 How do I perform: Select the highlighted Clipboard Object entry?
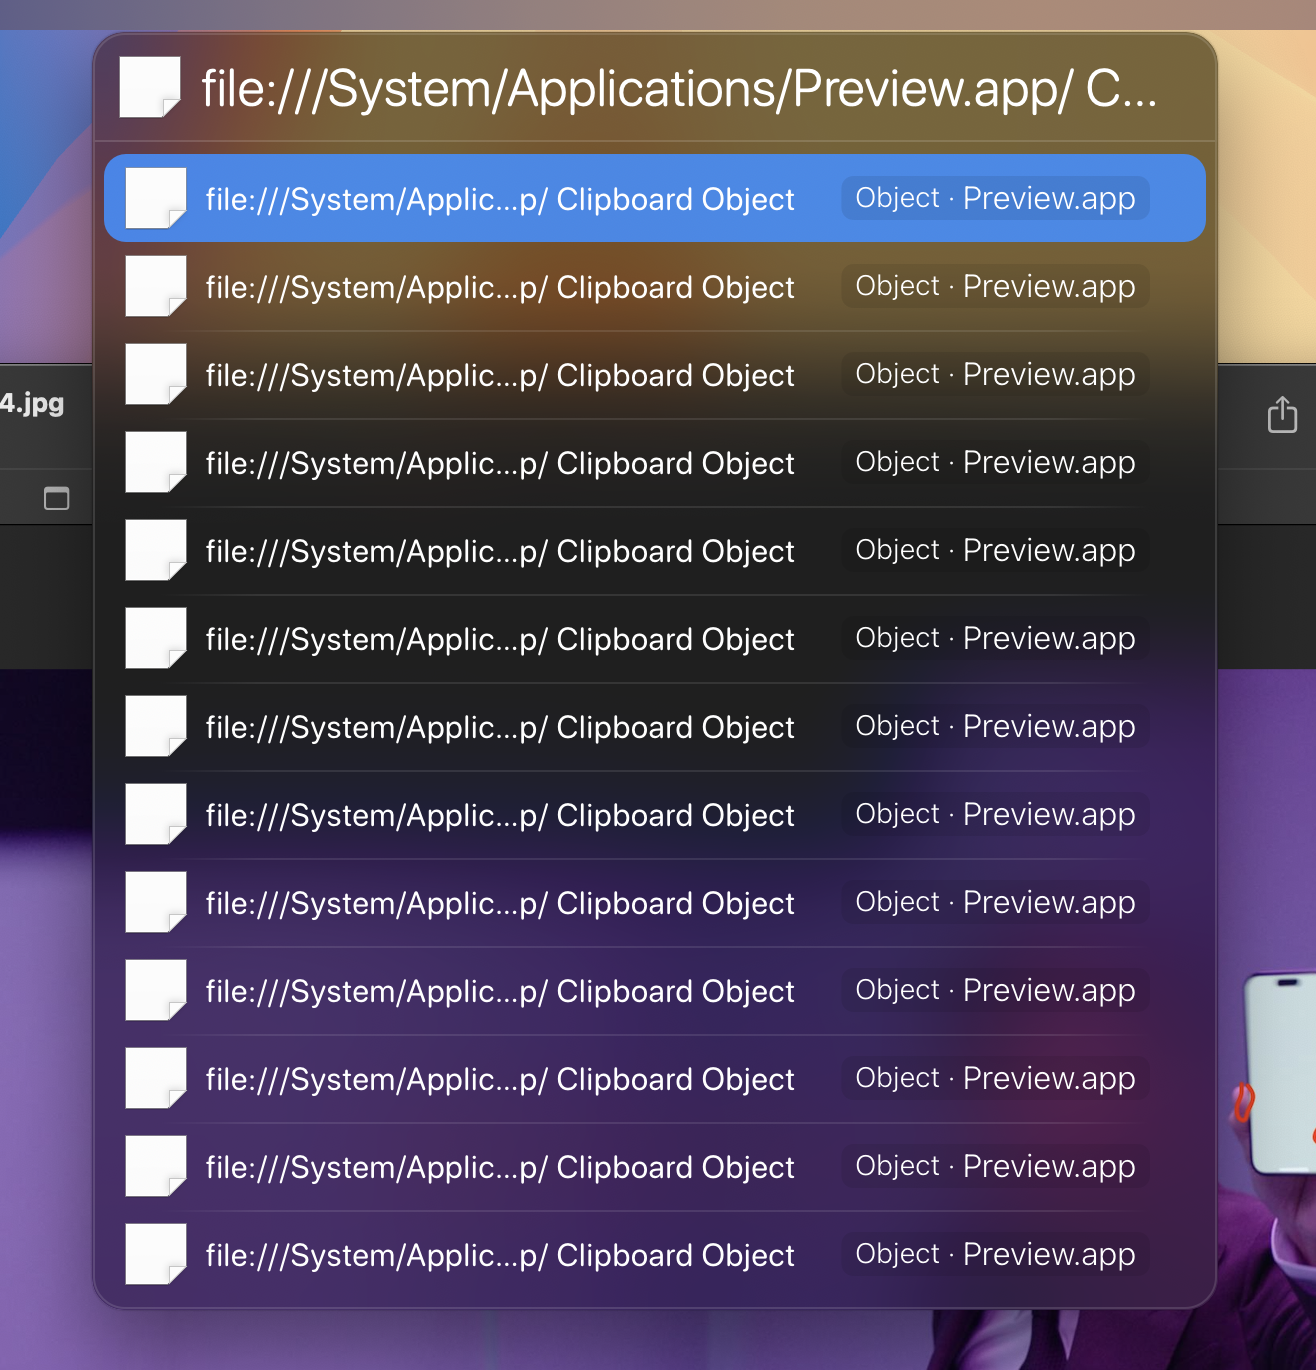pos(655,198)
